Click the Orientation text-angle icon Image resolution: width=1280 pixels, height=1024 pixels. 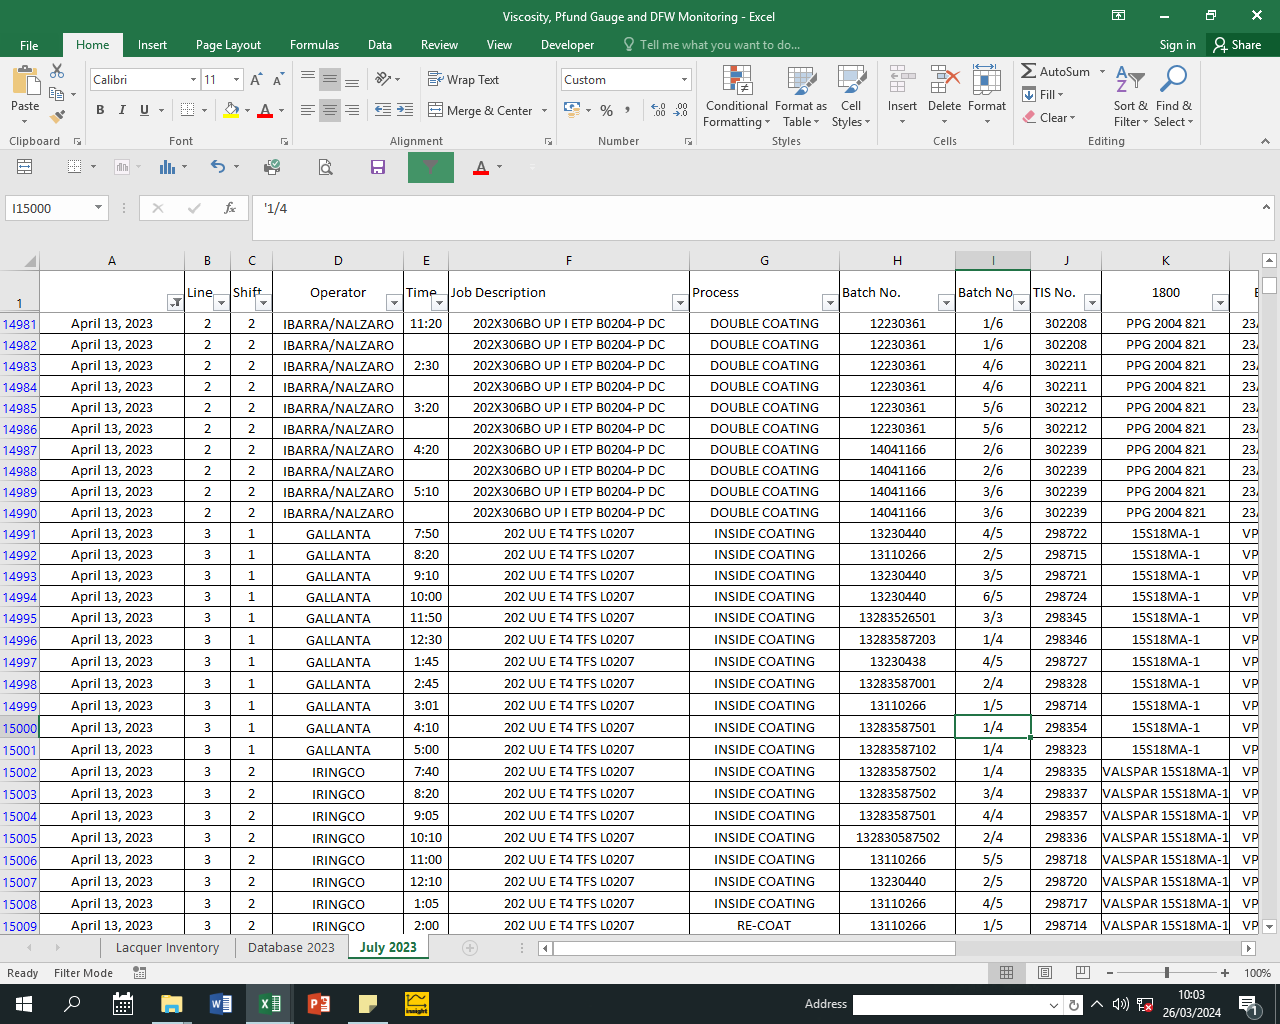click(383, 79)
